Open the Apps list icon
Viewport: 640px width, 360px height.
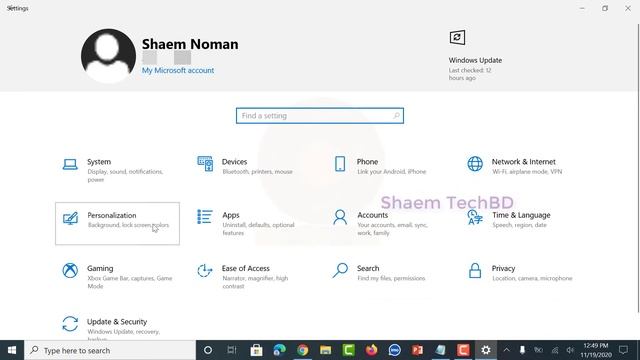click(x=205, y=217)
